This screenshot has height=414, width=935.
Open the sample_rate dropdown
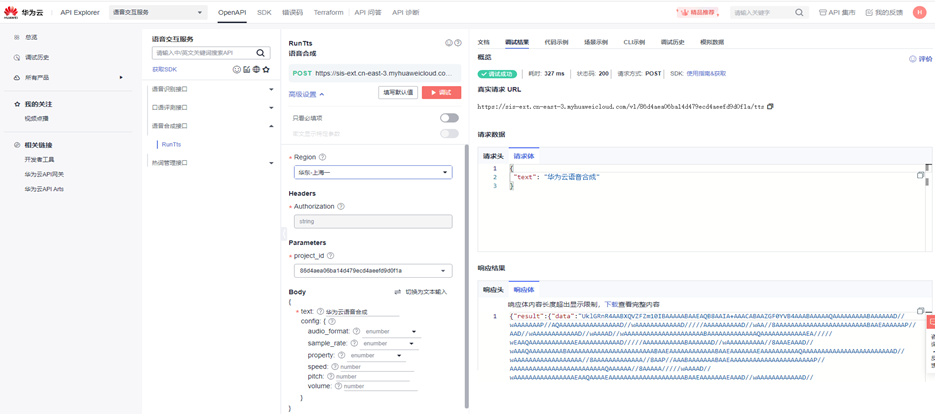(x=388, y=343)
